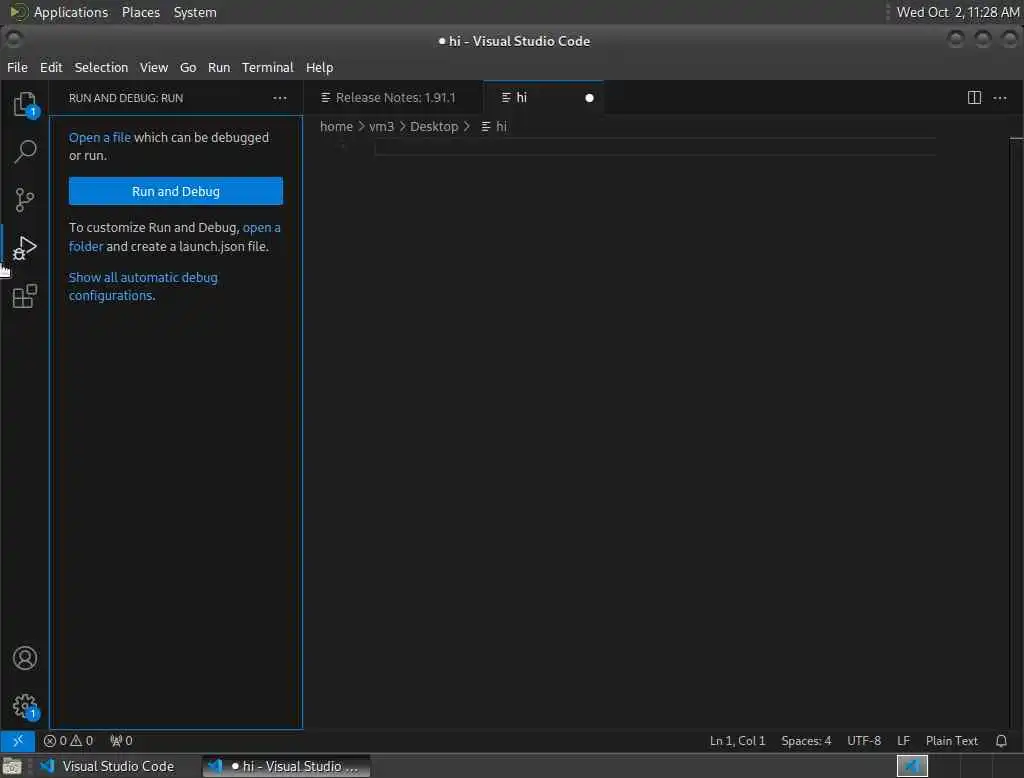
Task: Click the date and time clock
Action: coord(957,12)
